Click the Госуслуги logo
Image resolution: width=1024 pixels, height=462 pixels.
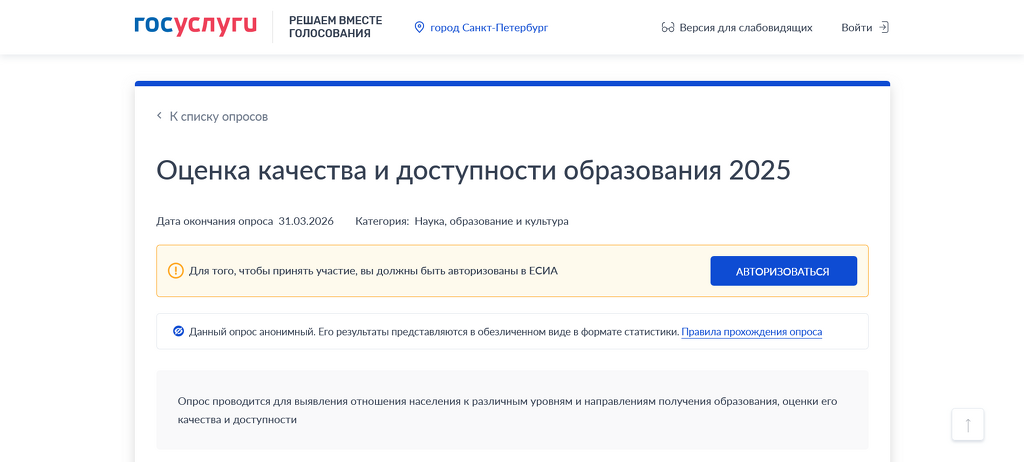pyautogui.click(x=195, y=26)
